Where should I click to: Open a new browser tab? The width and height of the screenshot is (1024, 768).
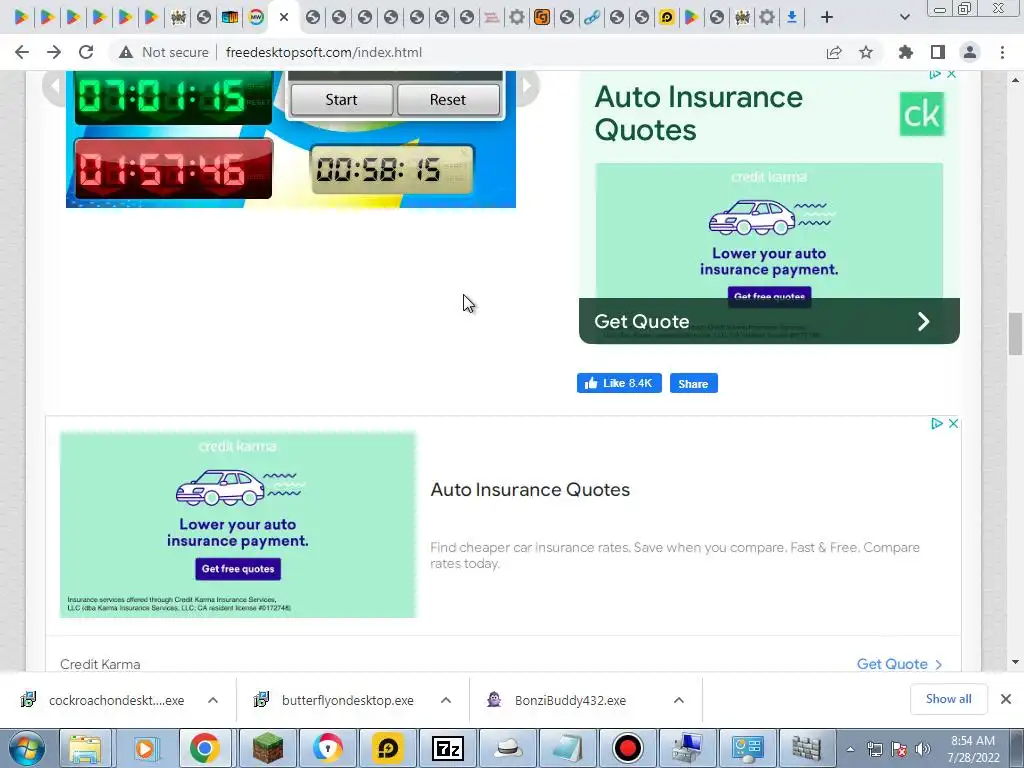coord(827,17)
